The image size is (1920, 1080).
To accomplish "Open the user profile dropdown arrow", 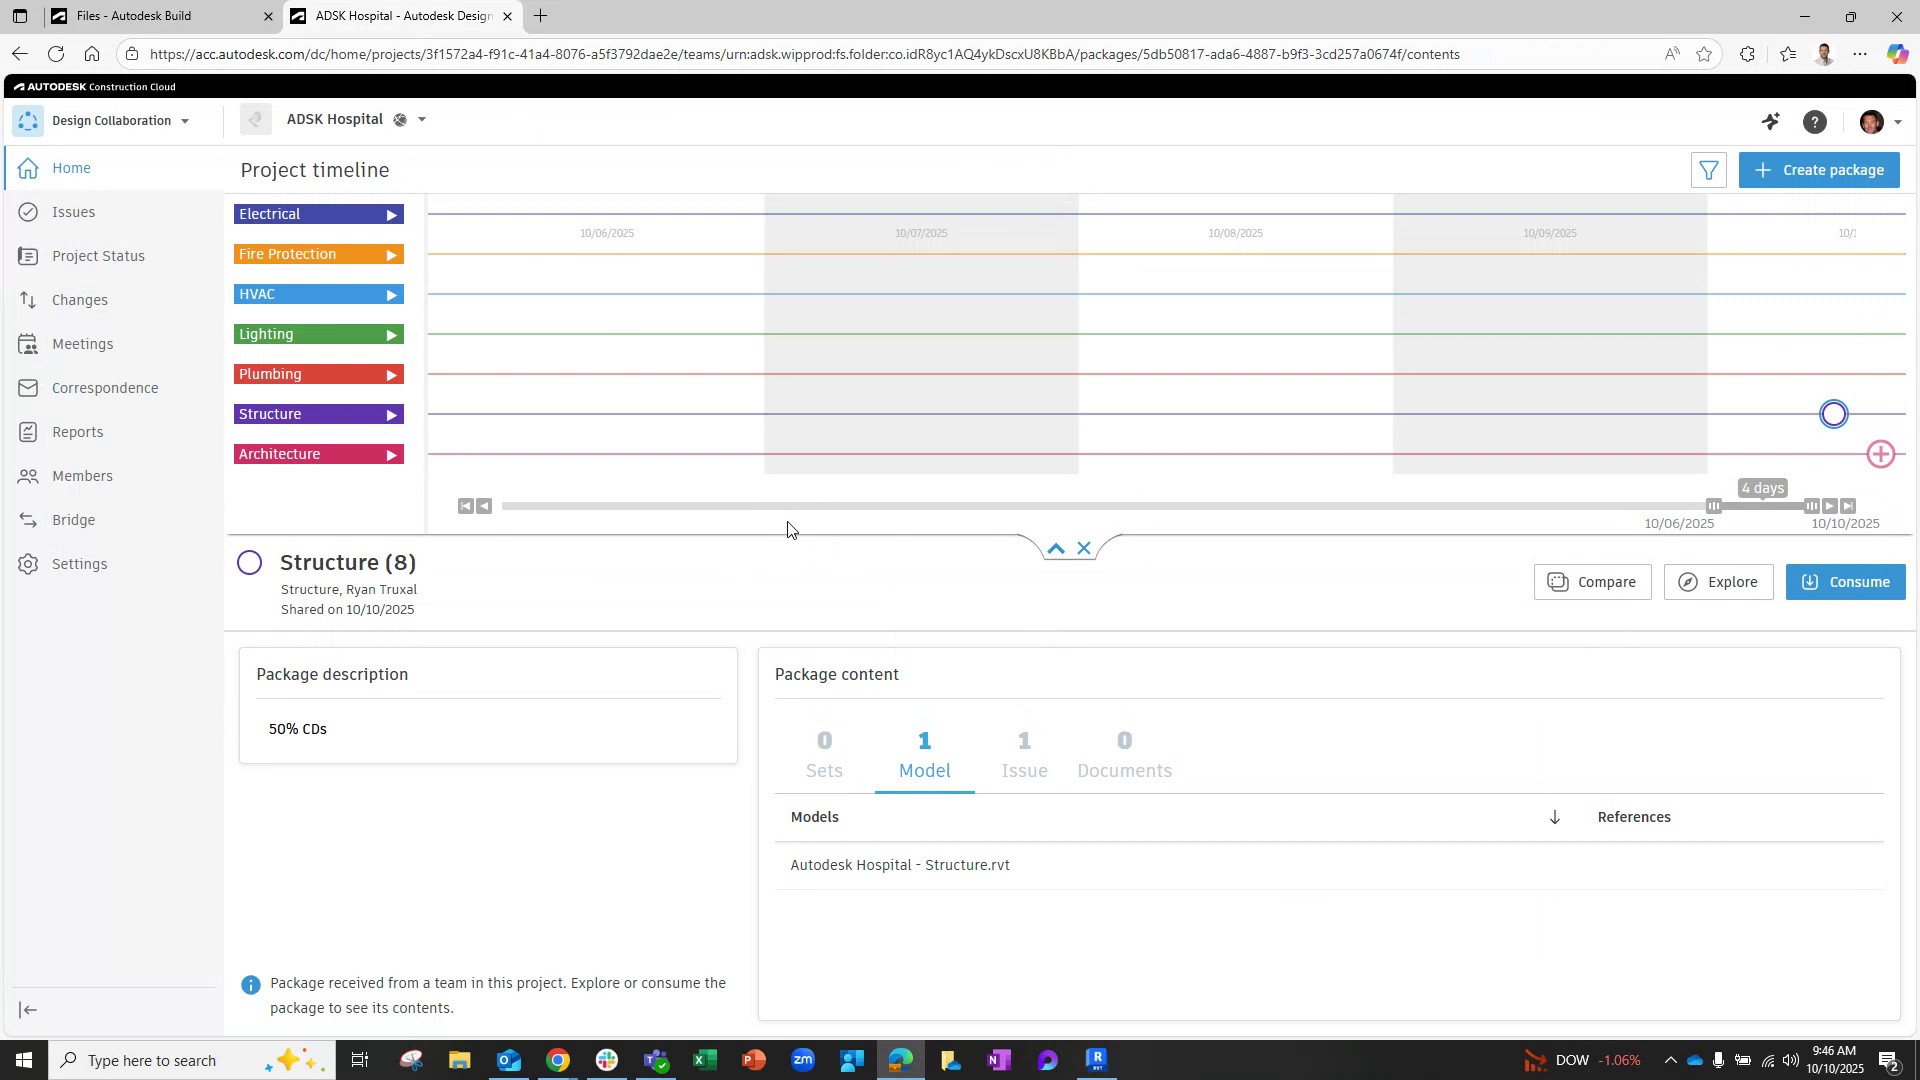I will pos(1896,122).
